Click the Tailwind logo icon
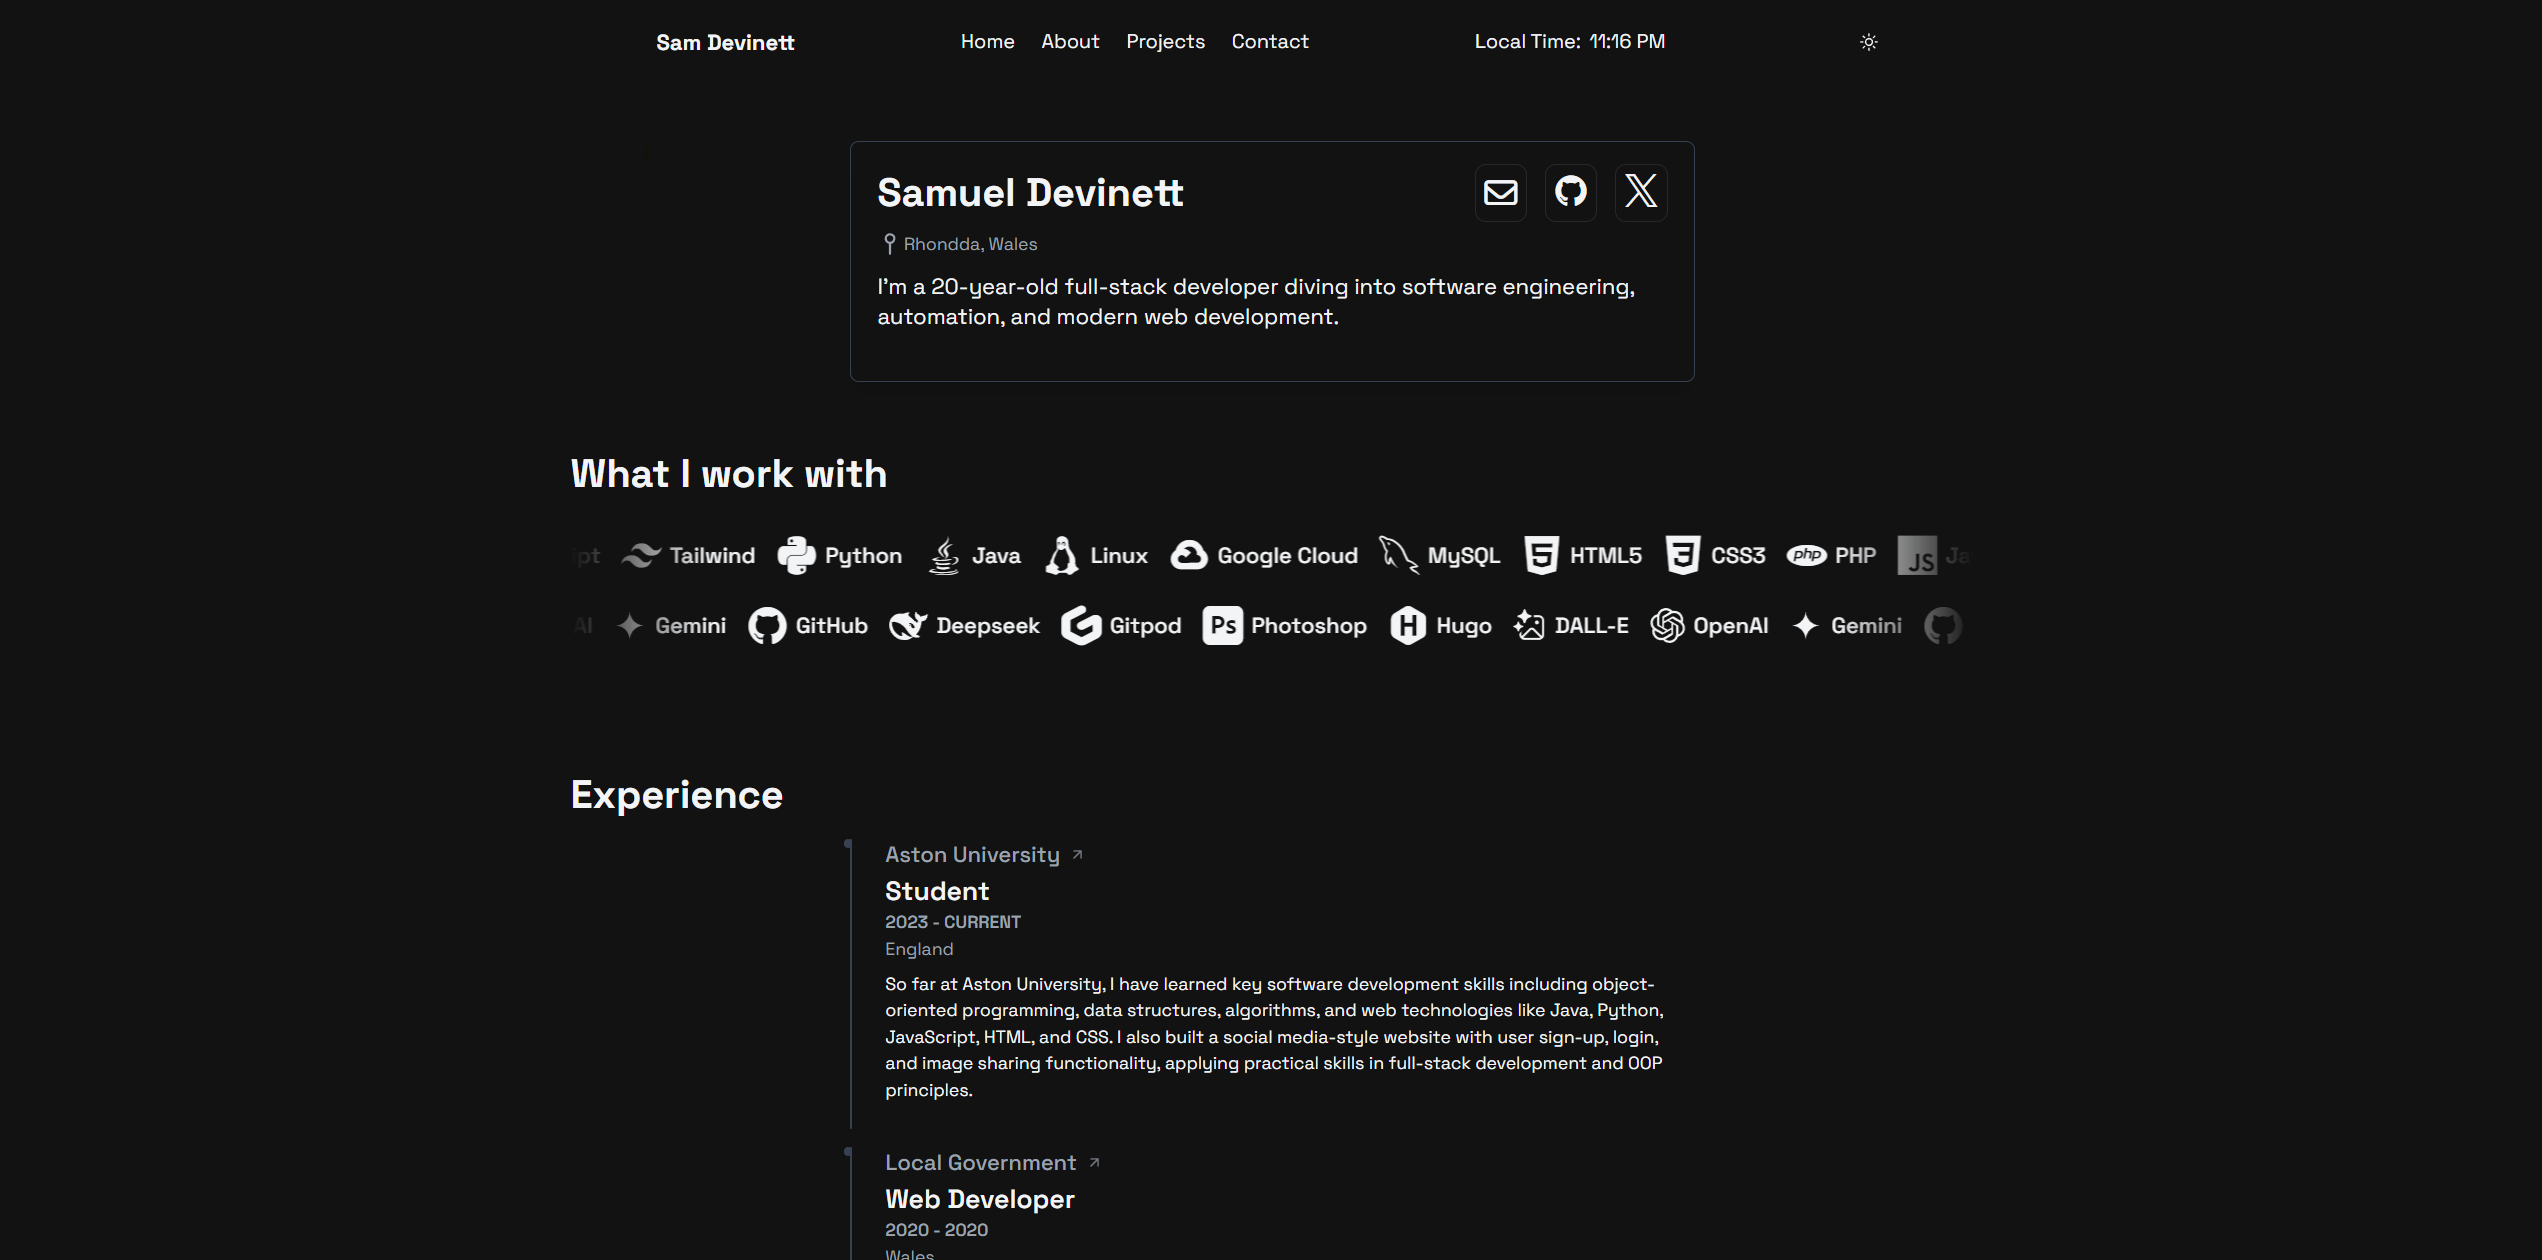This screenshot has width=2542, height=1260. (x=641, y=556)
